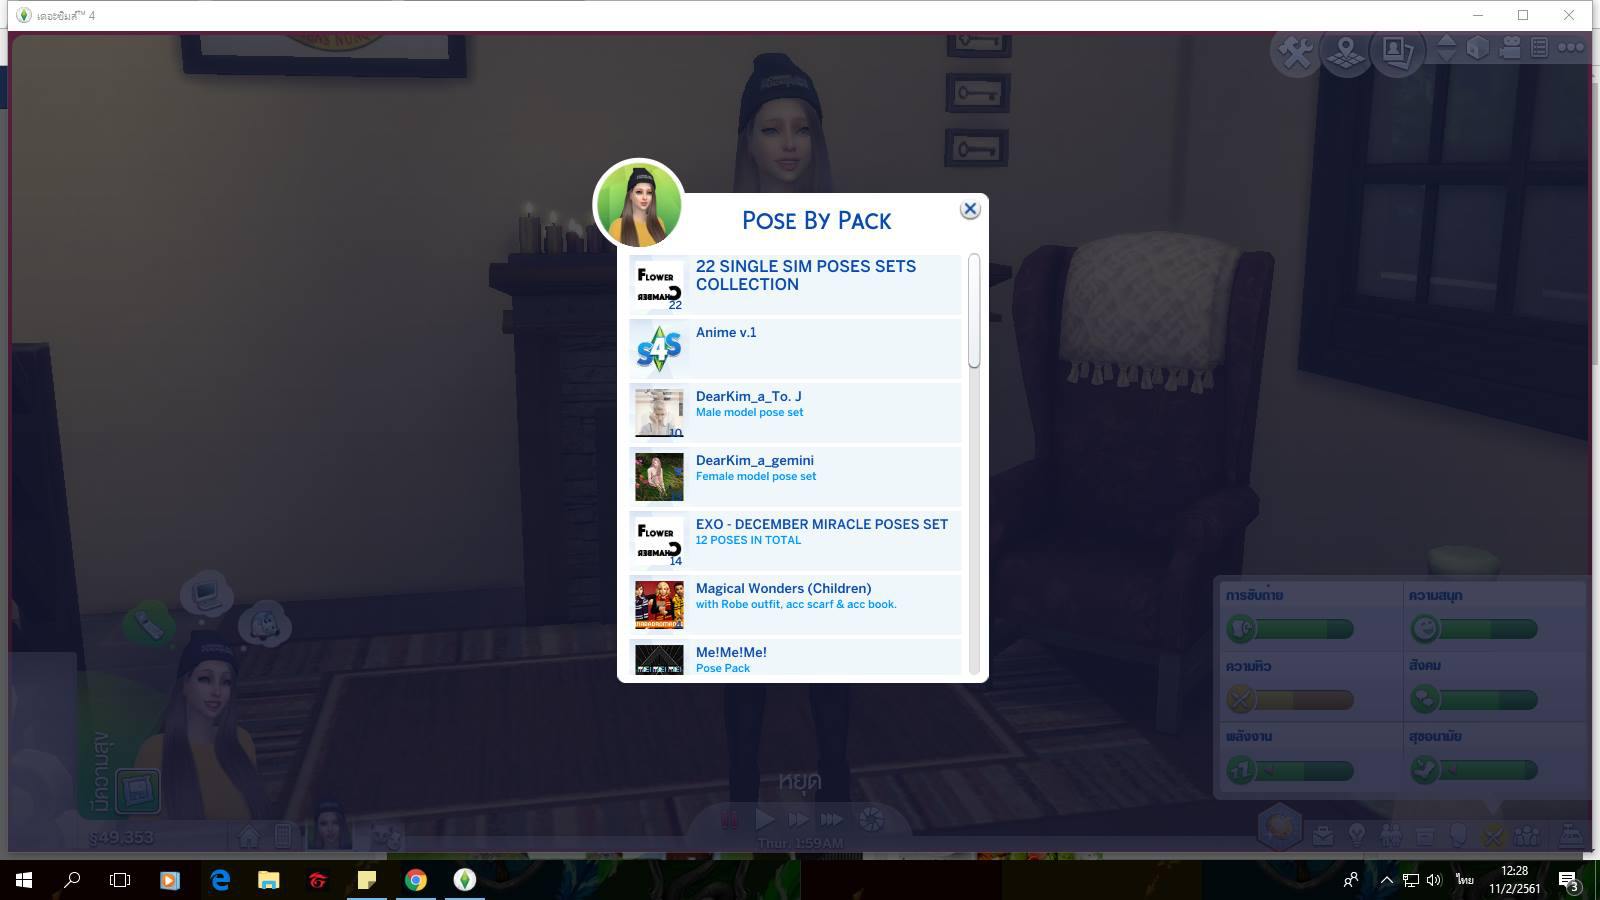Click the bladder need icon

coord(1241,629)
